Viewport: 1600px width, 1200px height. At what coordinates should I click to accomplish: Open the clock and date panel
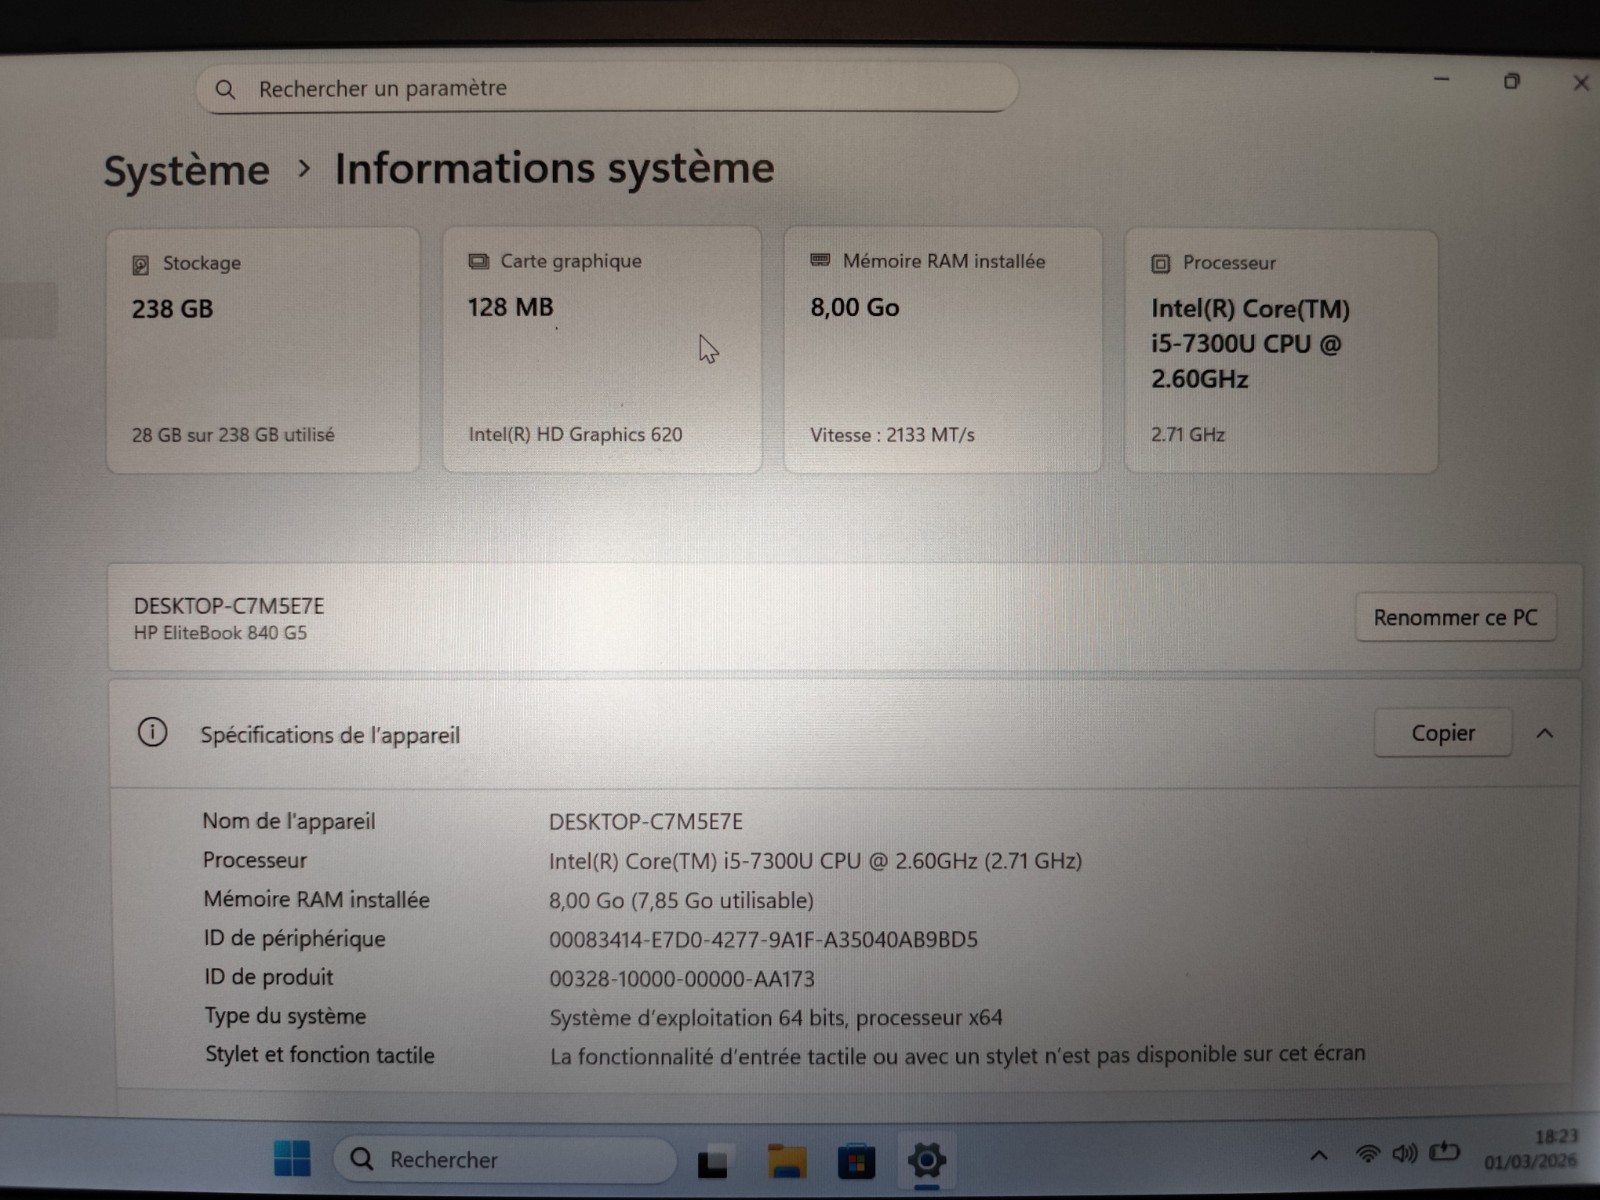(1530, 1149)
